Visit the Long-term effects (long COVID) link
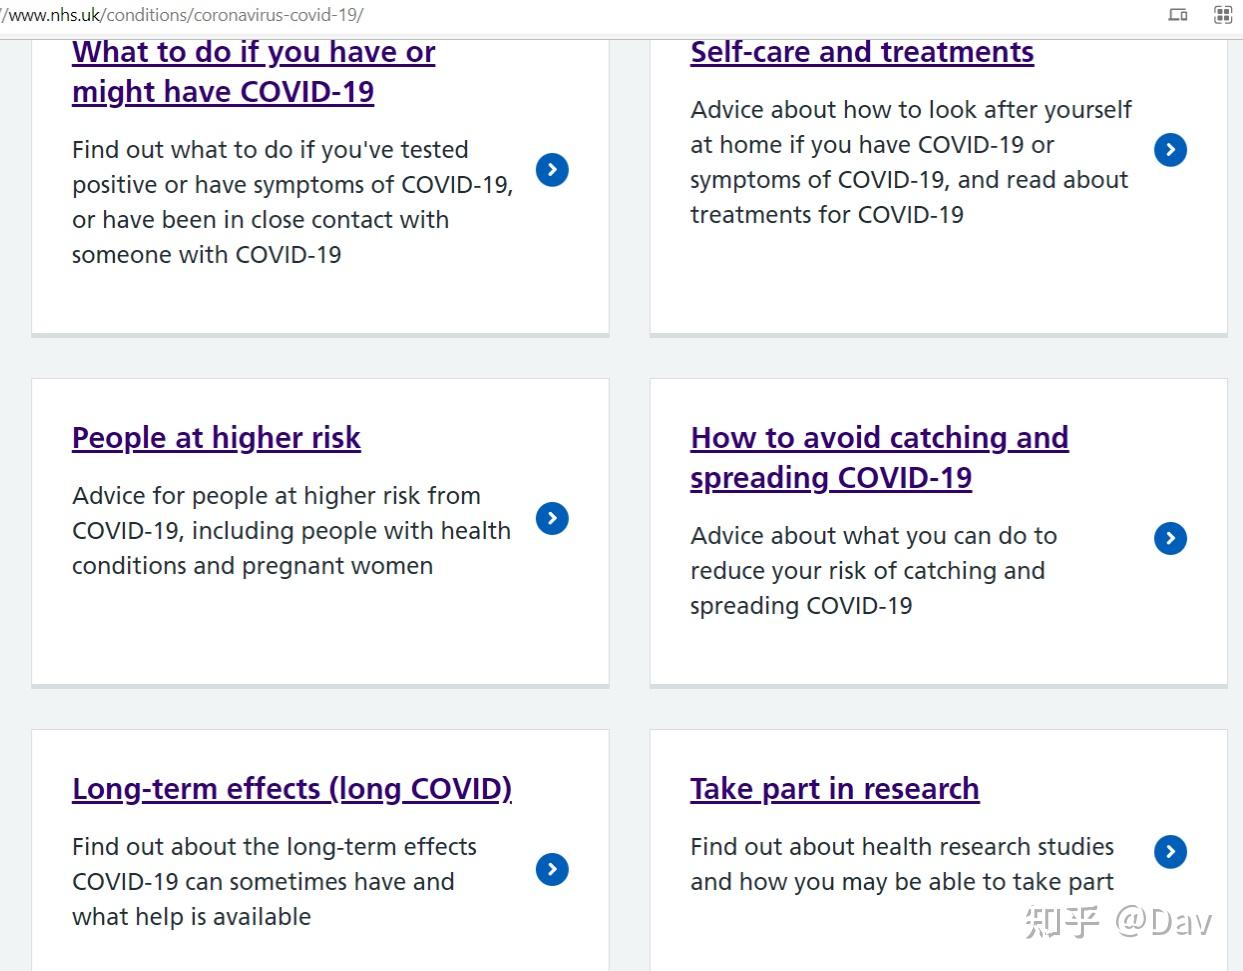 coord(291,789)
